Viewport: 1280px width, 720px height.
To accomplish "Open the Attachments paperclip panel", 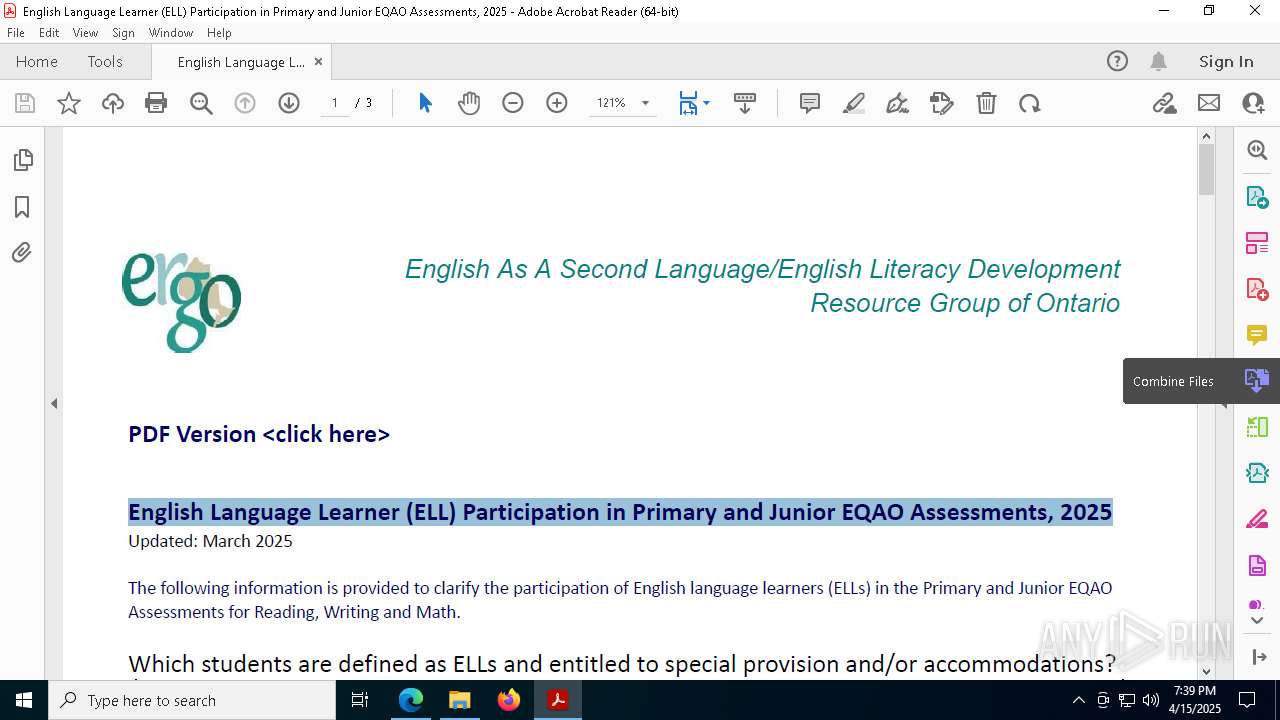I will pyautogui.click(x=22, y=253).
